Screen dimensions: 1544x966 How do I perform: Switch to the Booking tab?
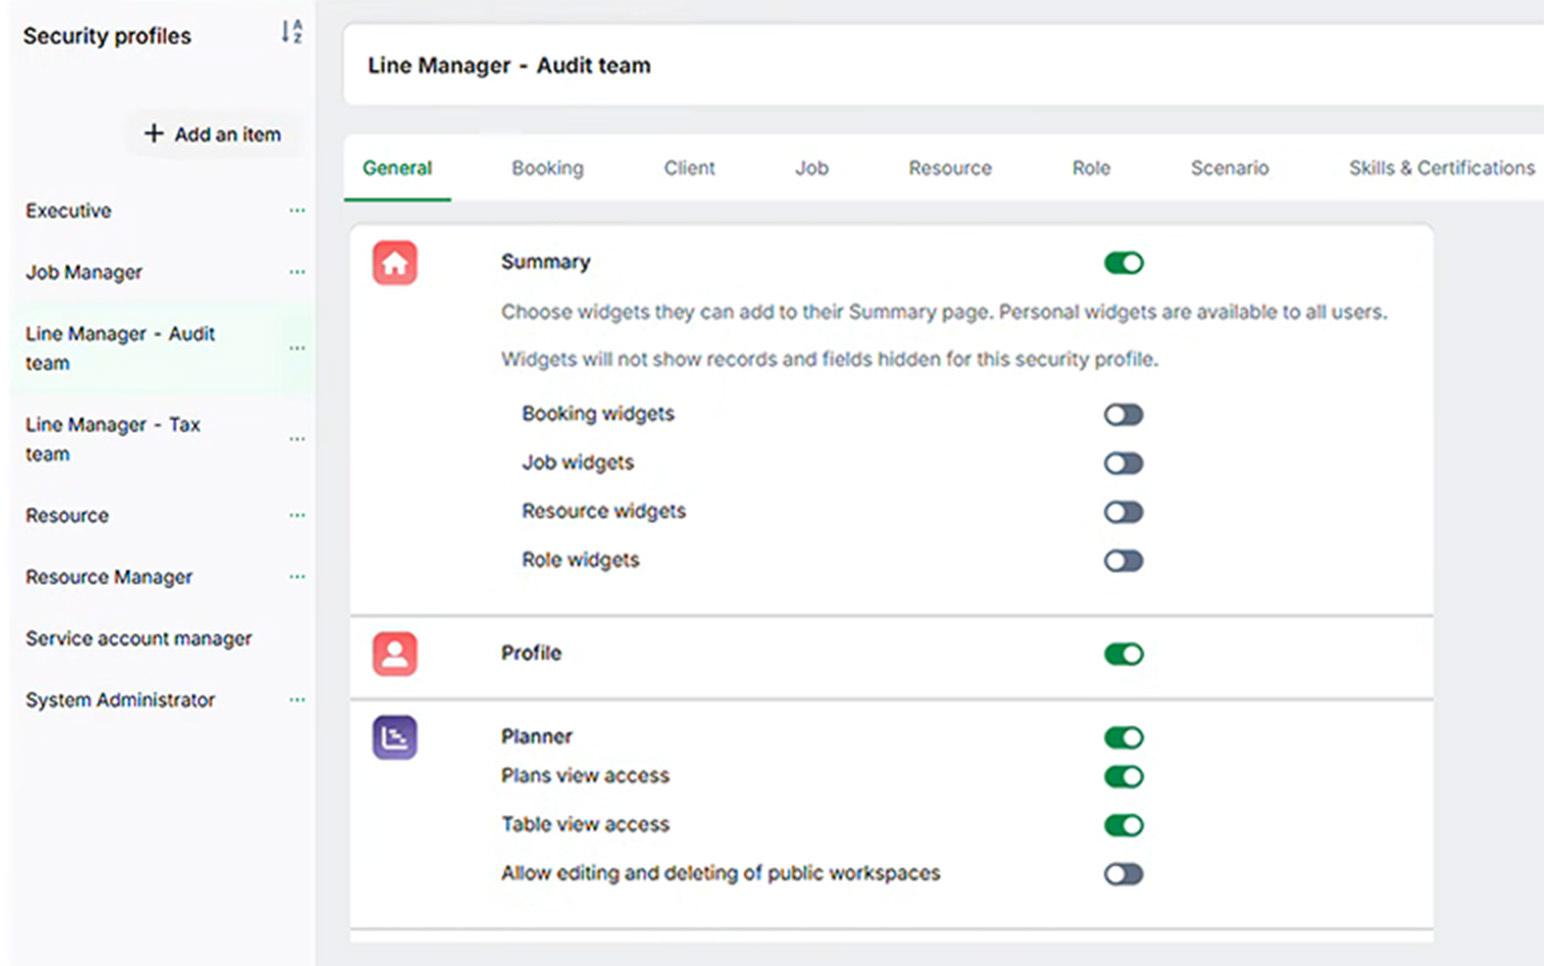pos(547,168)
